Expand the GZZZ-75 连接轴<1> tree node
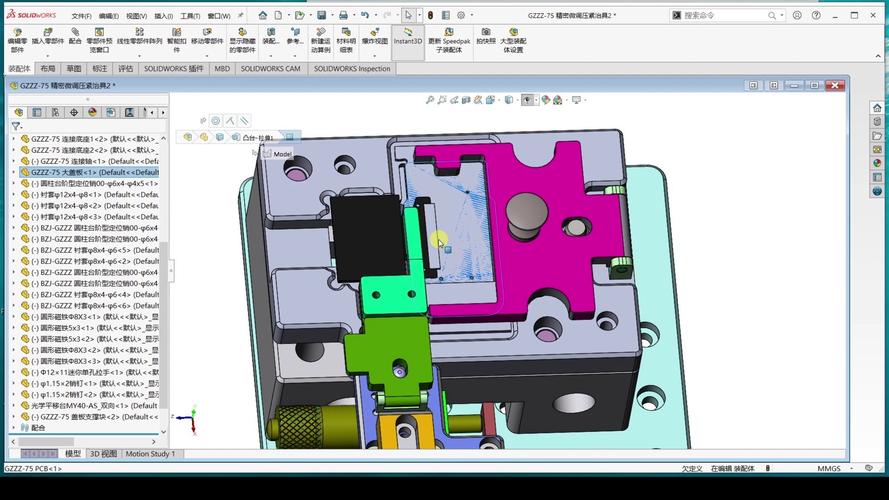The height and width of the screenshot is (500, 889). pos(14,161)
